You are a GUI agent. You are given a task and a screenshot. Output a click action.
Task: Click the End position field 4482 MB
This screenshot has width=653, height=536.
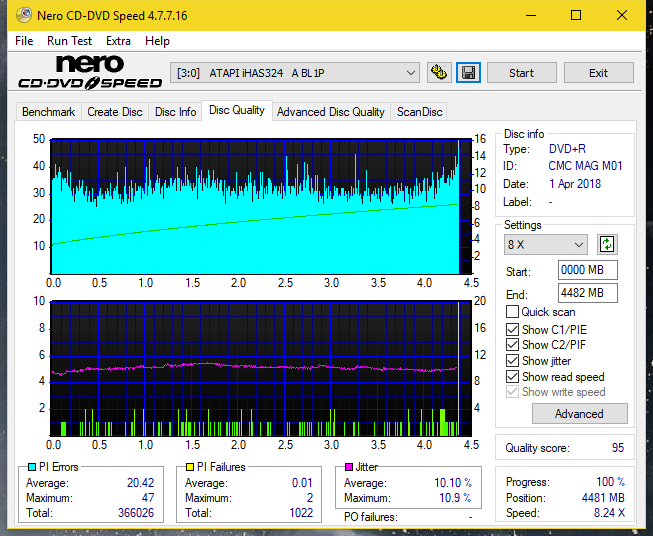[587, 293]
